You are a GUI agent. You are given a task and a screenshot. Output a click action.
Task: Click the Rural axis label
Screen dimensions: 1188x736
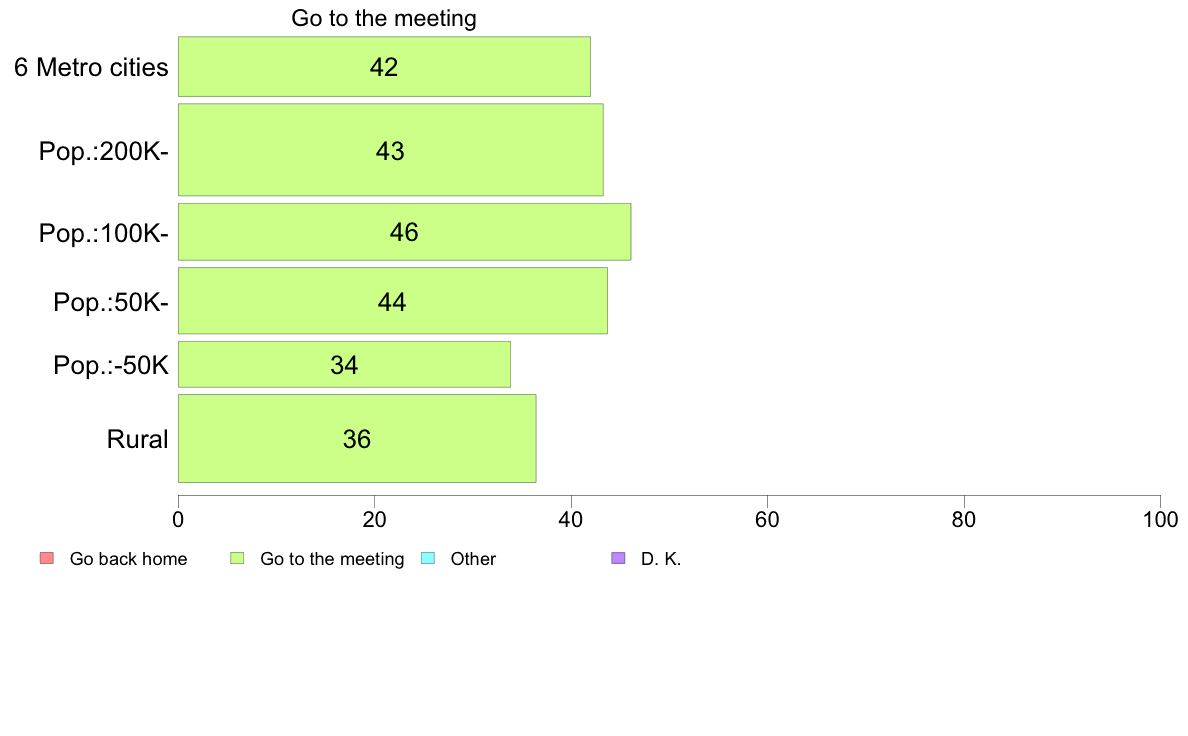(137, 439)
